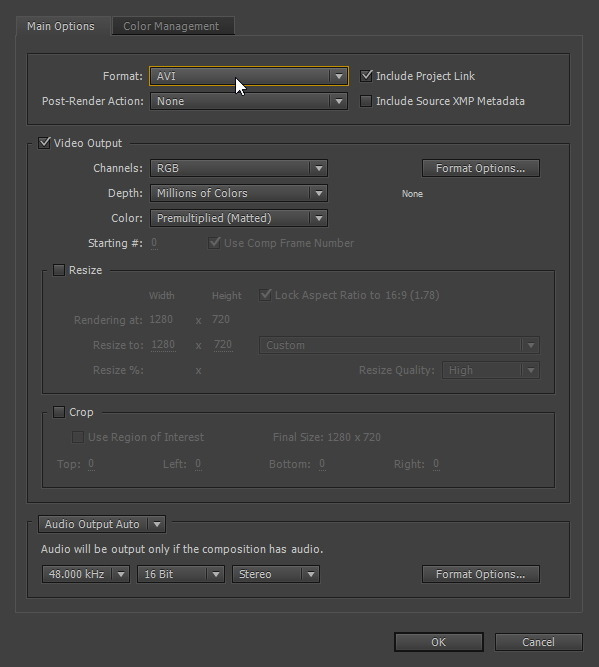
Task: Enable the Crop checkbox
Action: point(59,412)
